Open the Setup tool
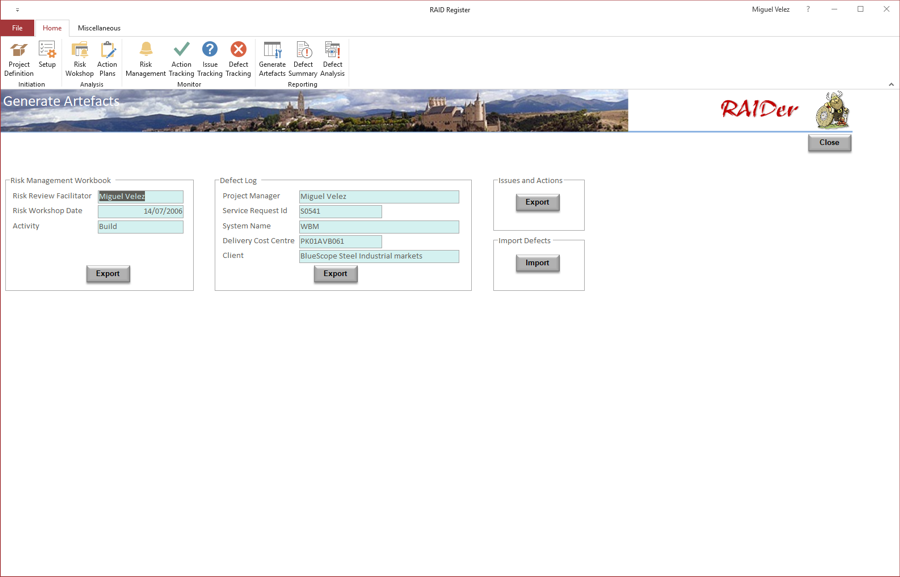Screen dimensions: 900x577 coord(47,55)
